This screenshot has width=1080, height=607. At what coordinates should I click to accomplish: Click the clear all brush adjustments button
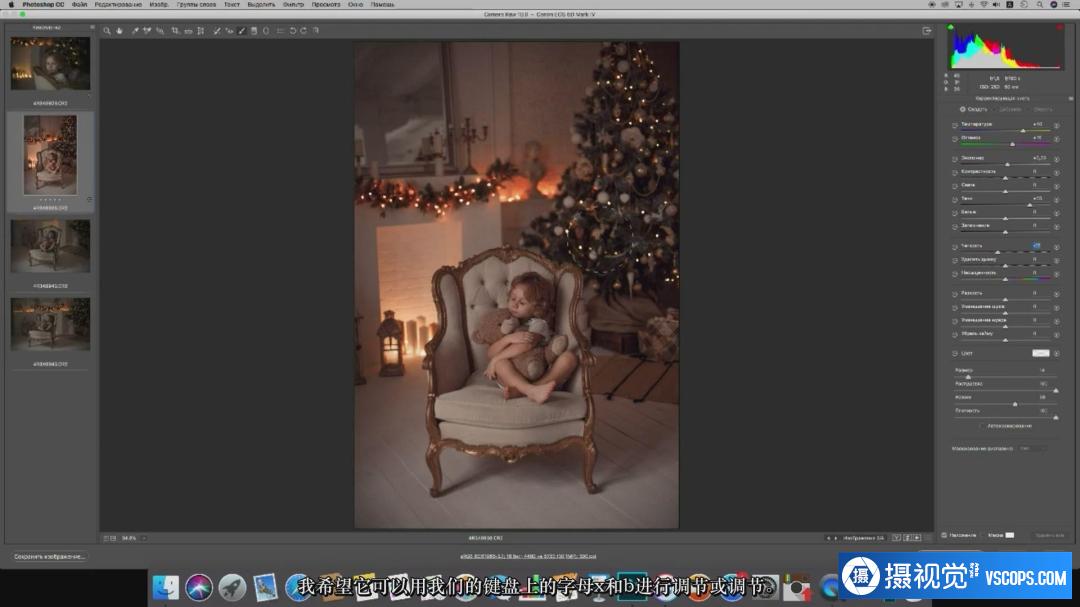pyautogui.click(x=1050, y=535)
